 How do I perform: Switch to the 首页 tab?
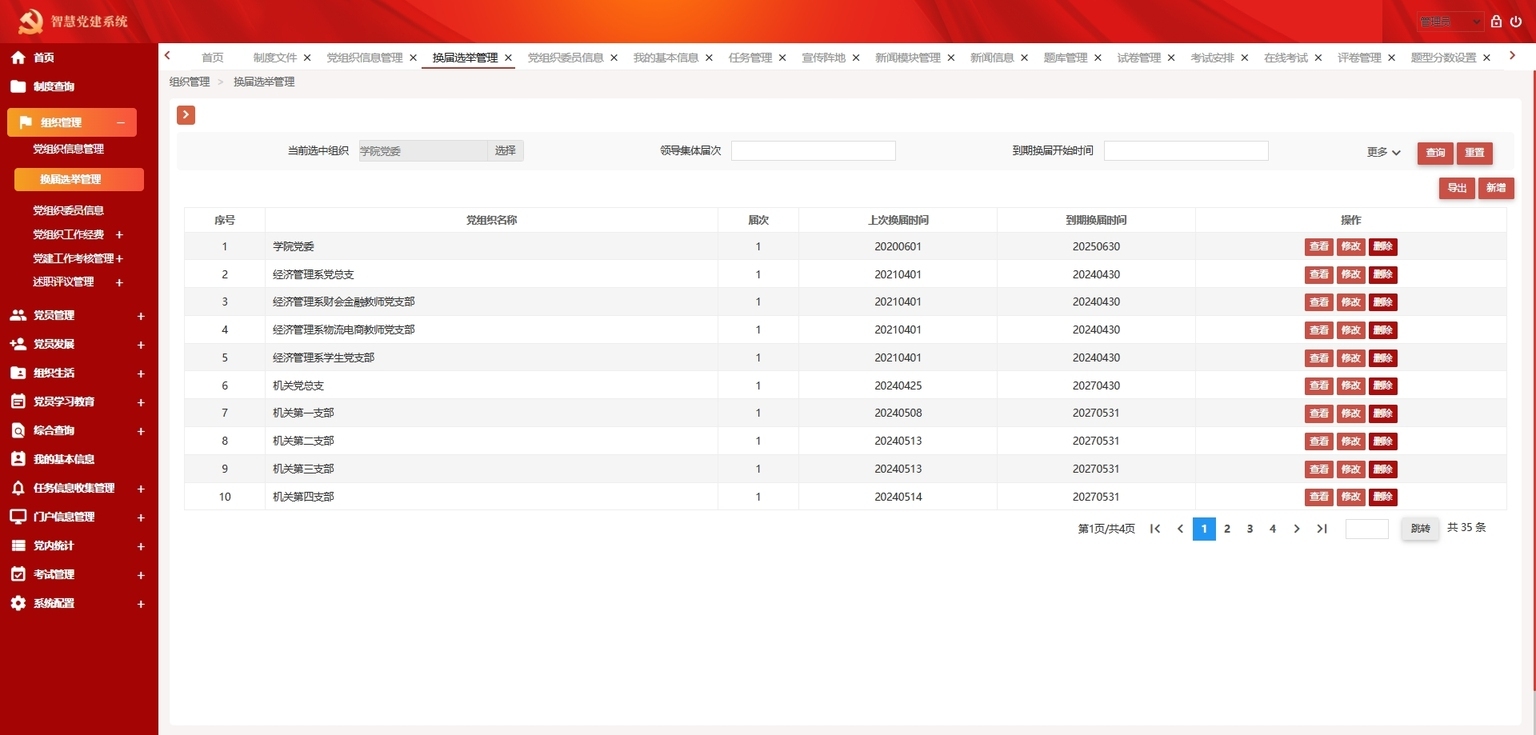point(212,58)
